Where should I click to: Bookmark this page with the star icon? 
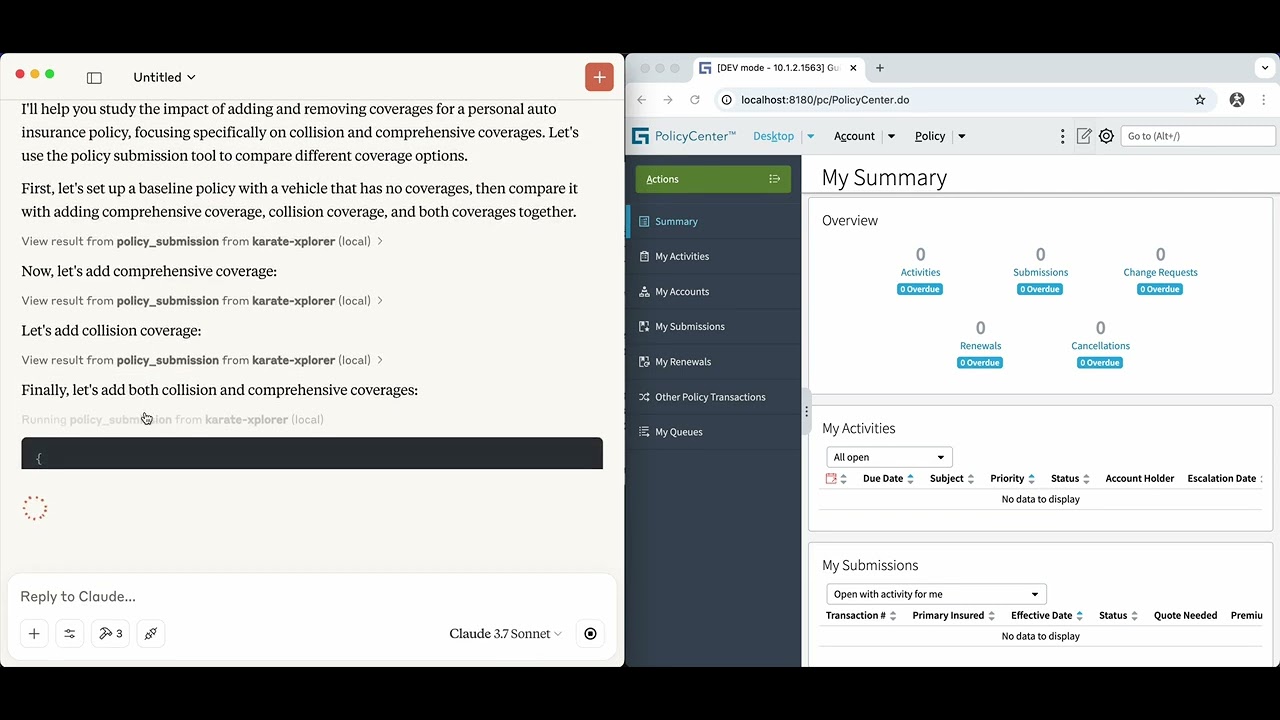1200,100
